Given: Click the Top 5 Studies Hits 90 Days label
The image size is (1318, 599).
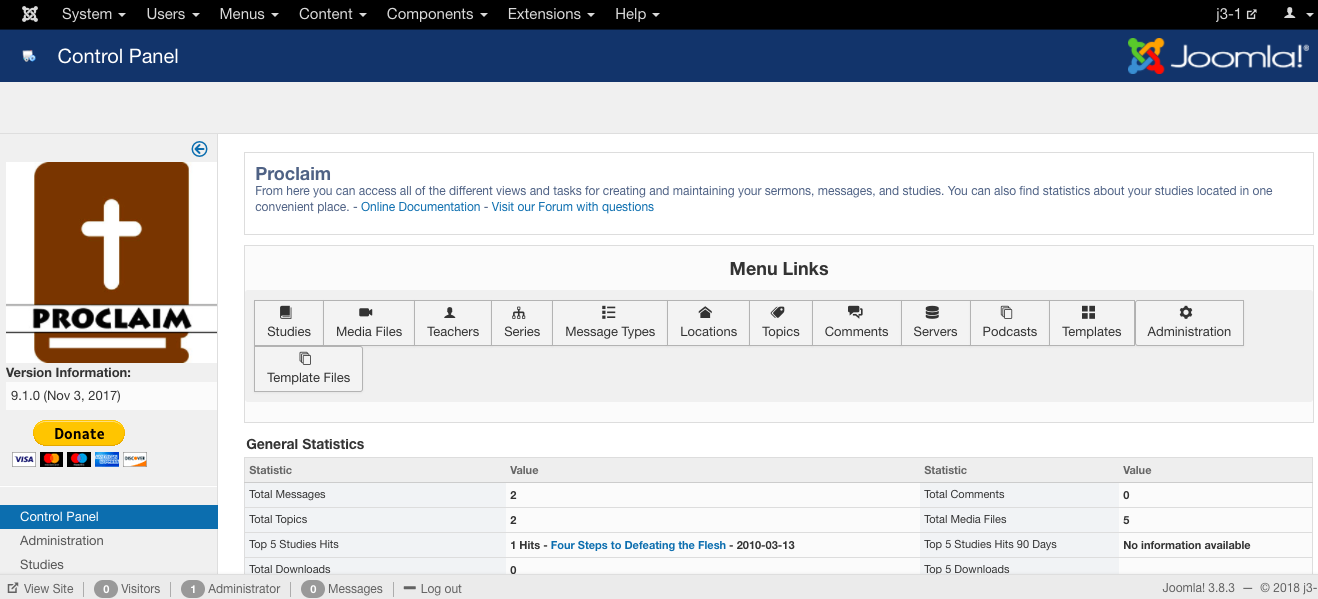Looking at the screenshot, I should 990,544.
